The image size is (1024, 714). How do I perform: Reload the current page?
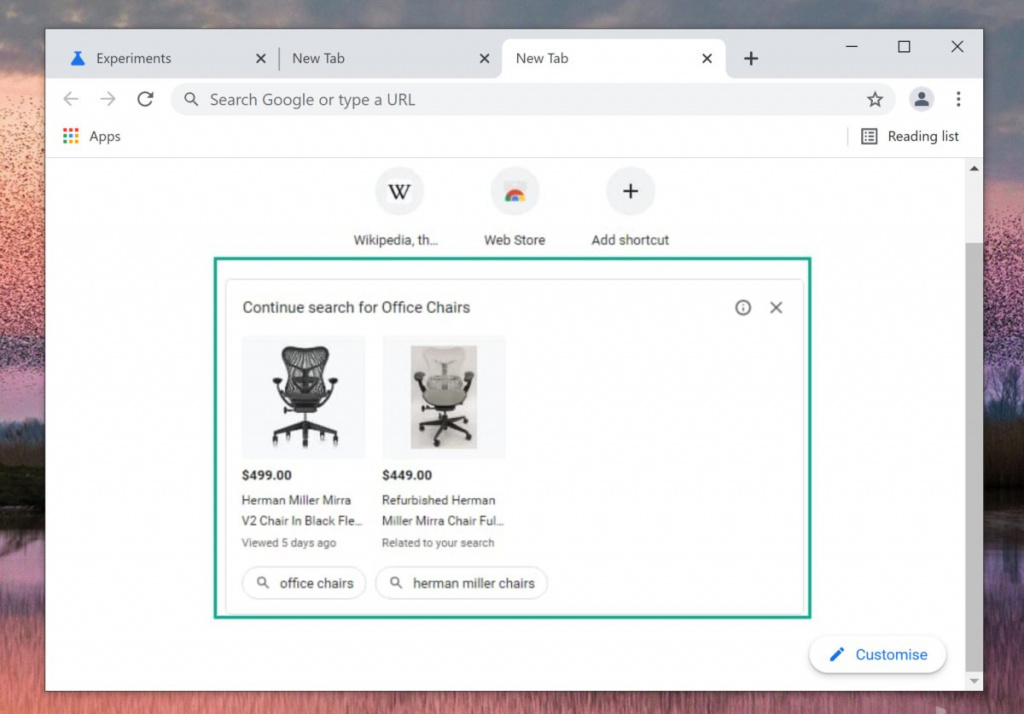click(145, 99)
